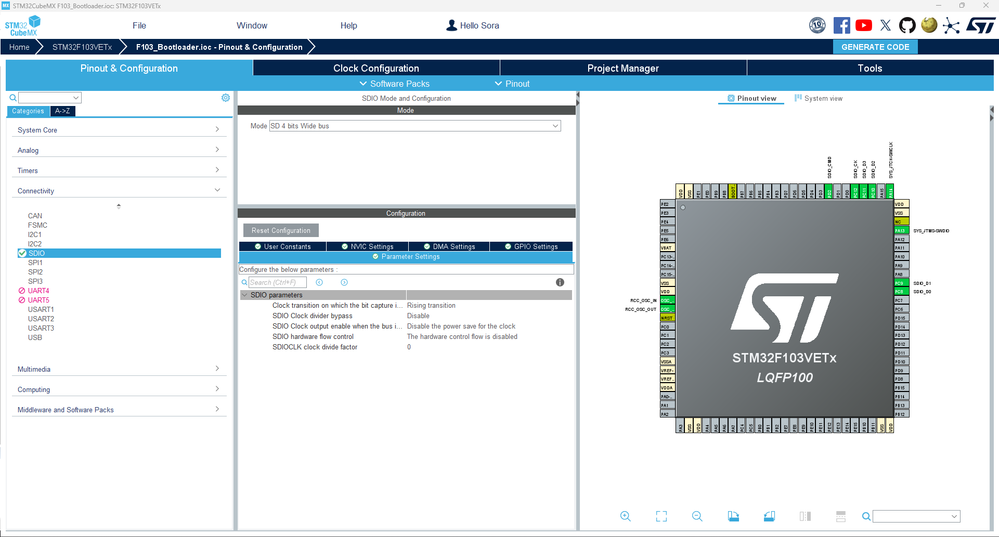
Task: Switch to the Clock Configuration tab
Action: [x=376, y=68]
